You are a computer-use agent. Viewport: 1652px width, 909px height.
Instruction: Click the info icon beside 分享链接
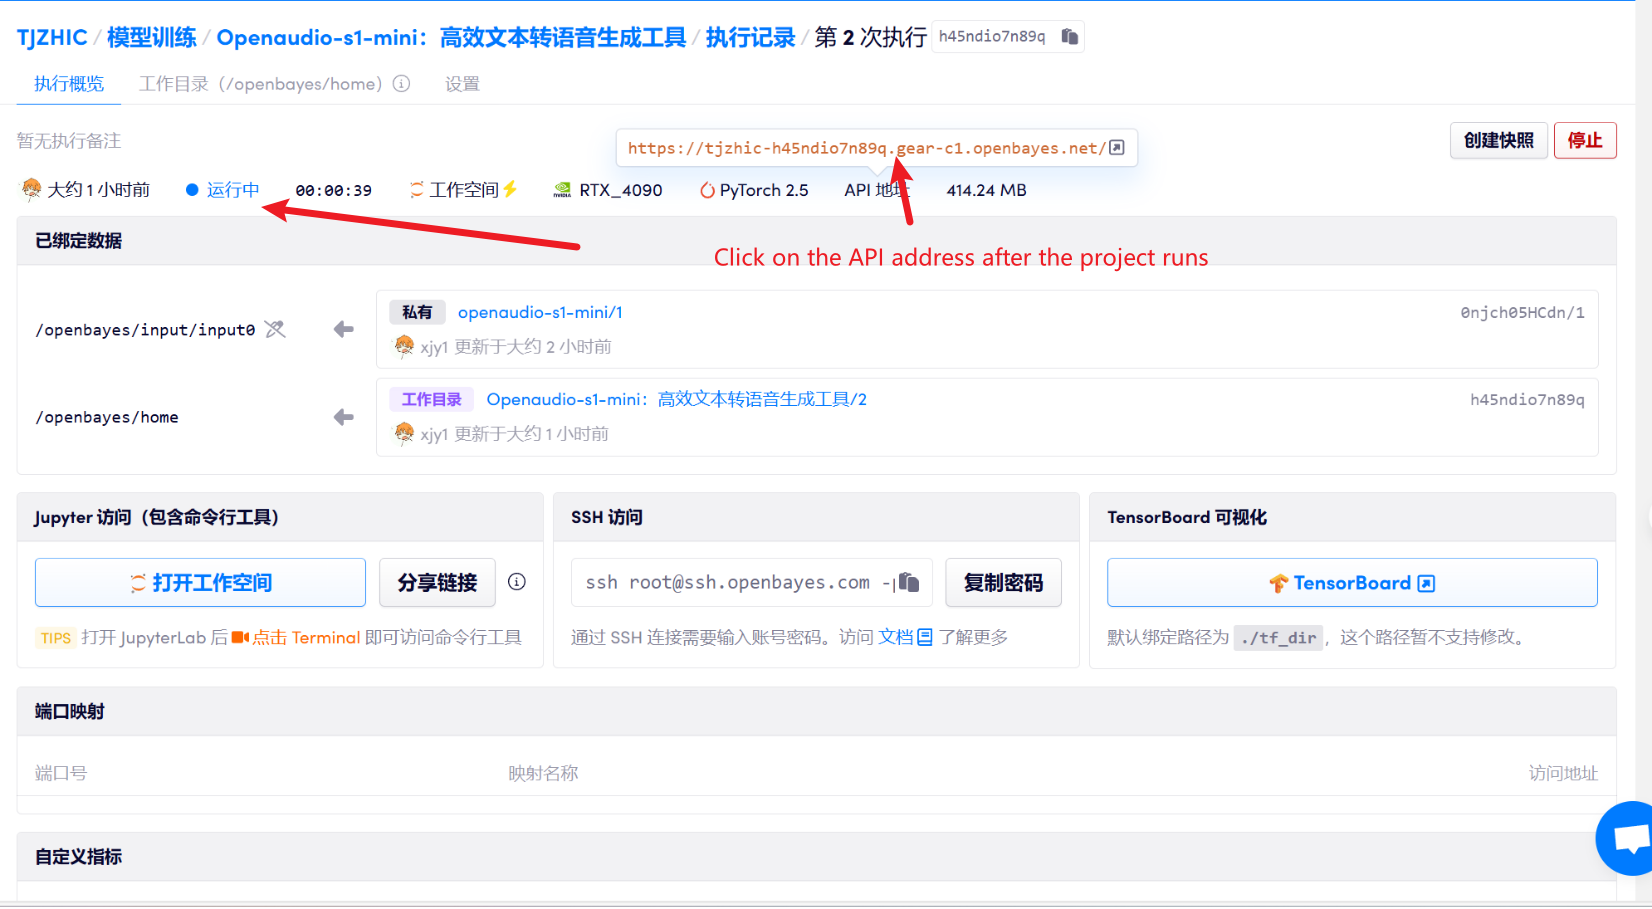pyautogui.click(x=517, y=582)
